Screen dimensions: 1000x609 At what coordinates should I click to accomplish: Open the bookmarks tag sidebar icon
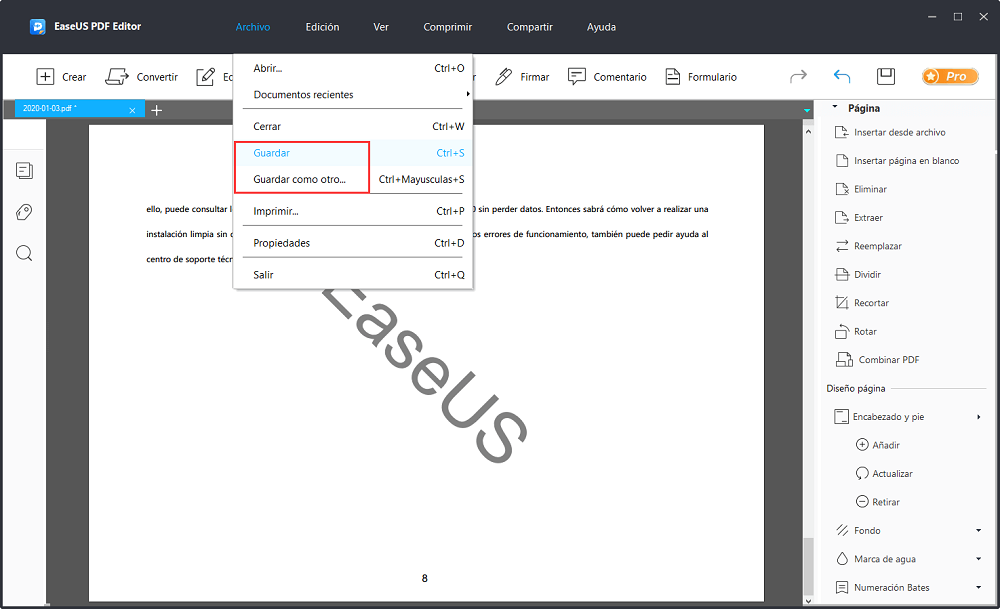tap(24, 212)
